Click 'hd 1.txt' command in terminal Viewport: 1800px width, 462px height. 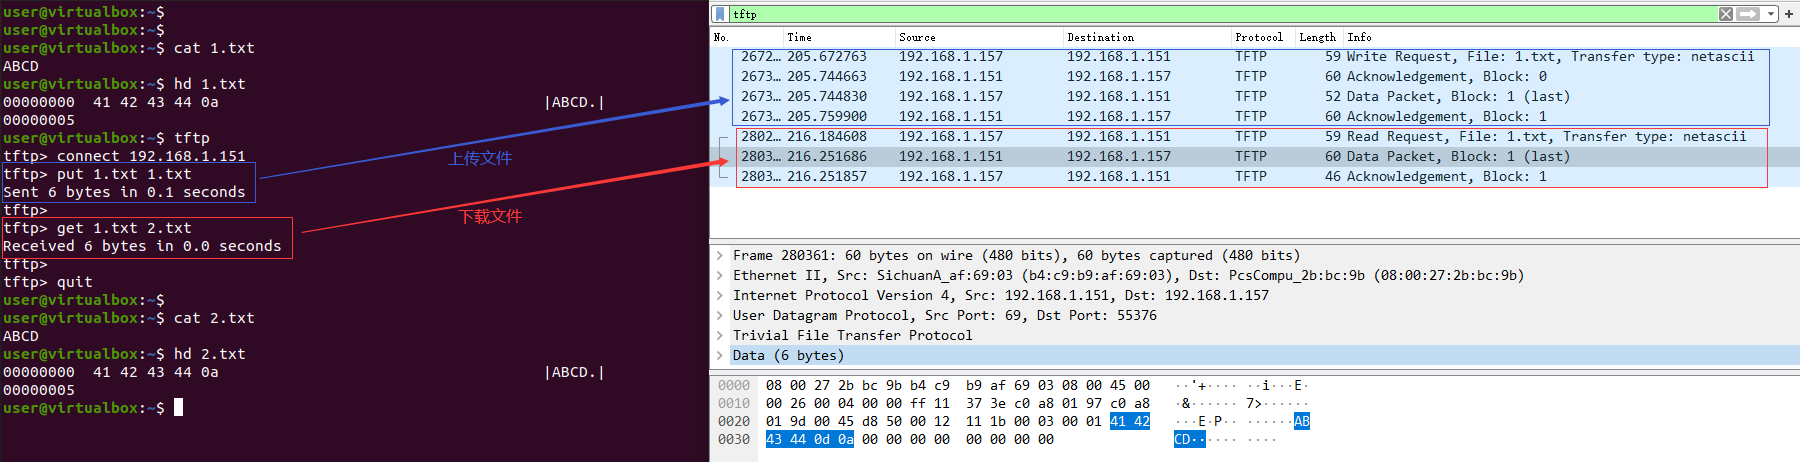click(x=209, y=84)
